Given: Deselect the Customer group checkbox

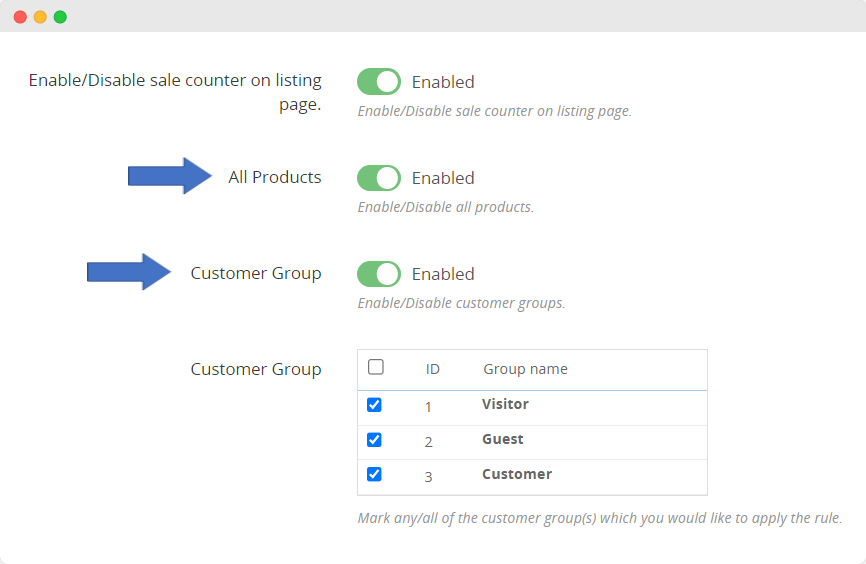Looking at the screenshot, I should [374, 474].
